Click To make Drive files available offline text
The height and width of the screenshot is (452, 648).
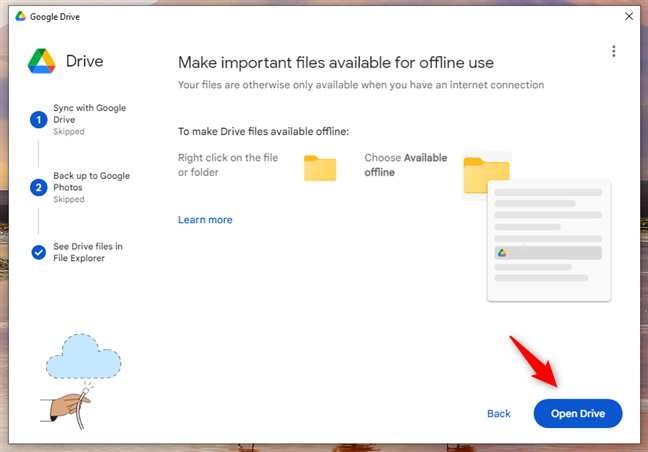pyautogui.click(x=263, y=131)
